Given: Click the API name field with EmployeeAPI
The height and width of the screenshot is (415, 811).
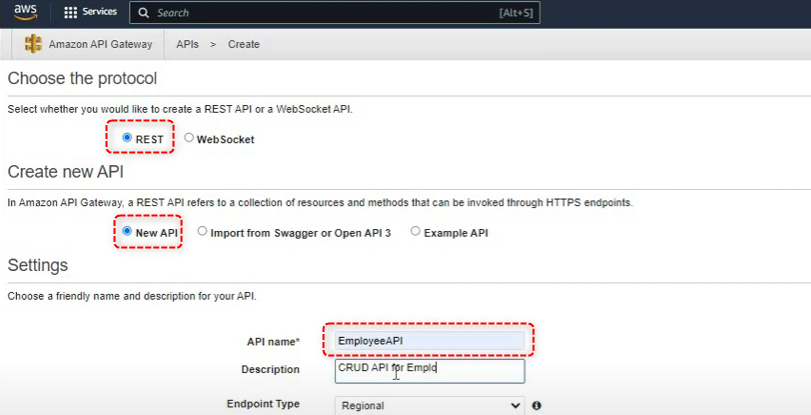Looking at the screenshot, I should coord(429,340).
